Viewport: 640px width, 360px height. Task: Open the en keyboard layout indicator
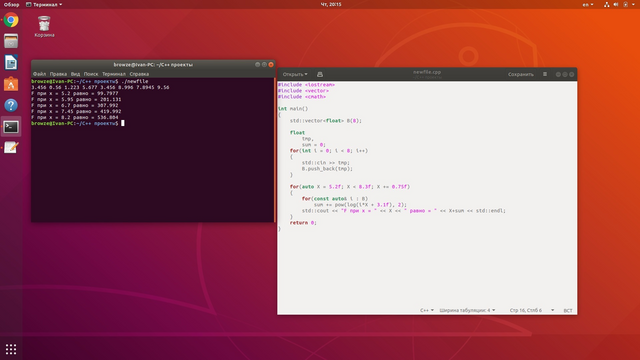588,4
